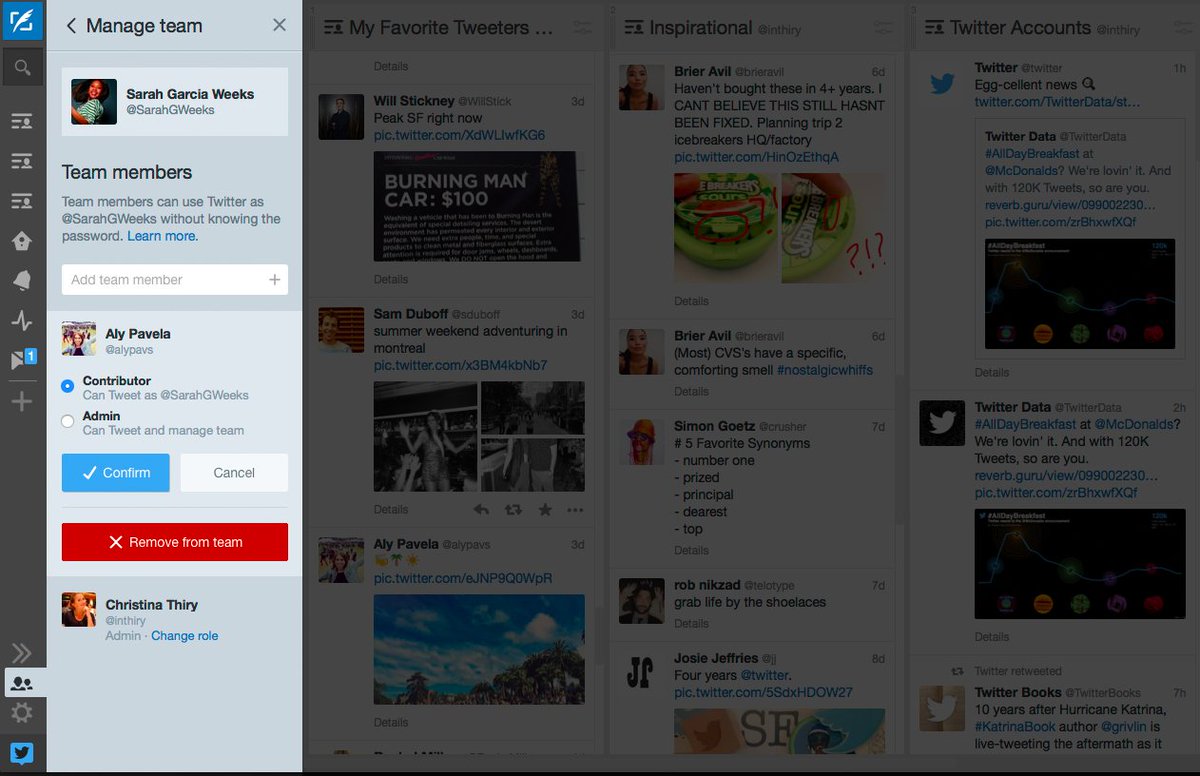This screenshot has width=1200, height=776.
Task: Add a column with the plus icon
Action: click(x=22, y=401)
